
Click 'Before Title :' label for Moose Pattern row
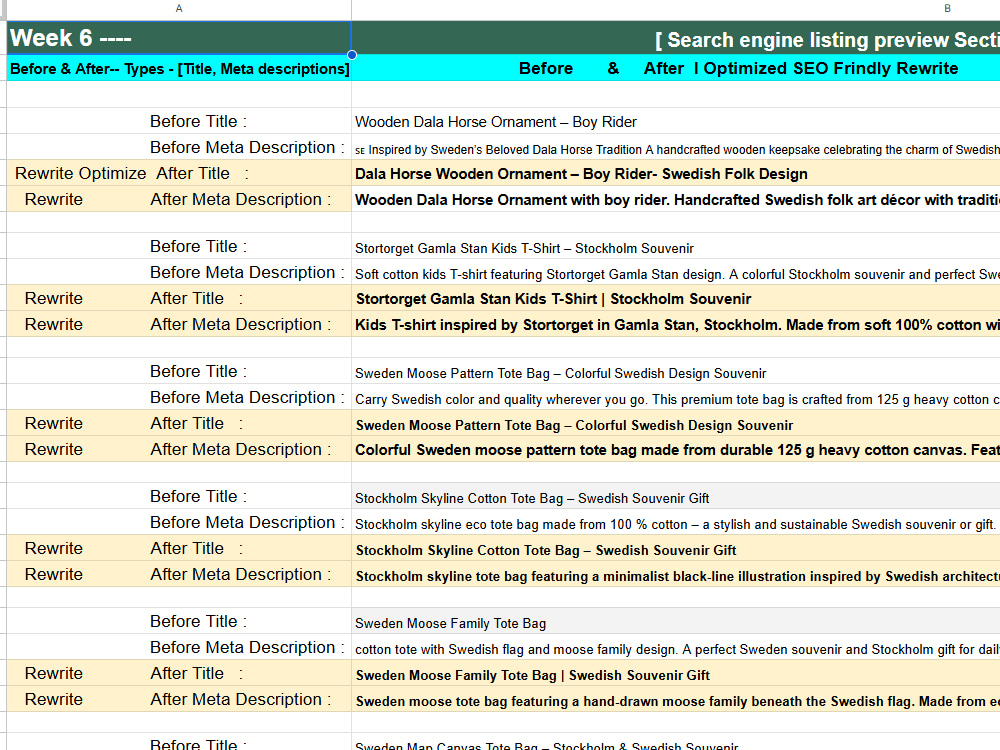pos(179,371)
